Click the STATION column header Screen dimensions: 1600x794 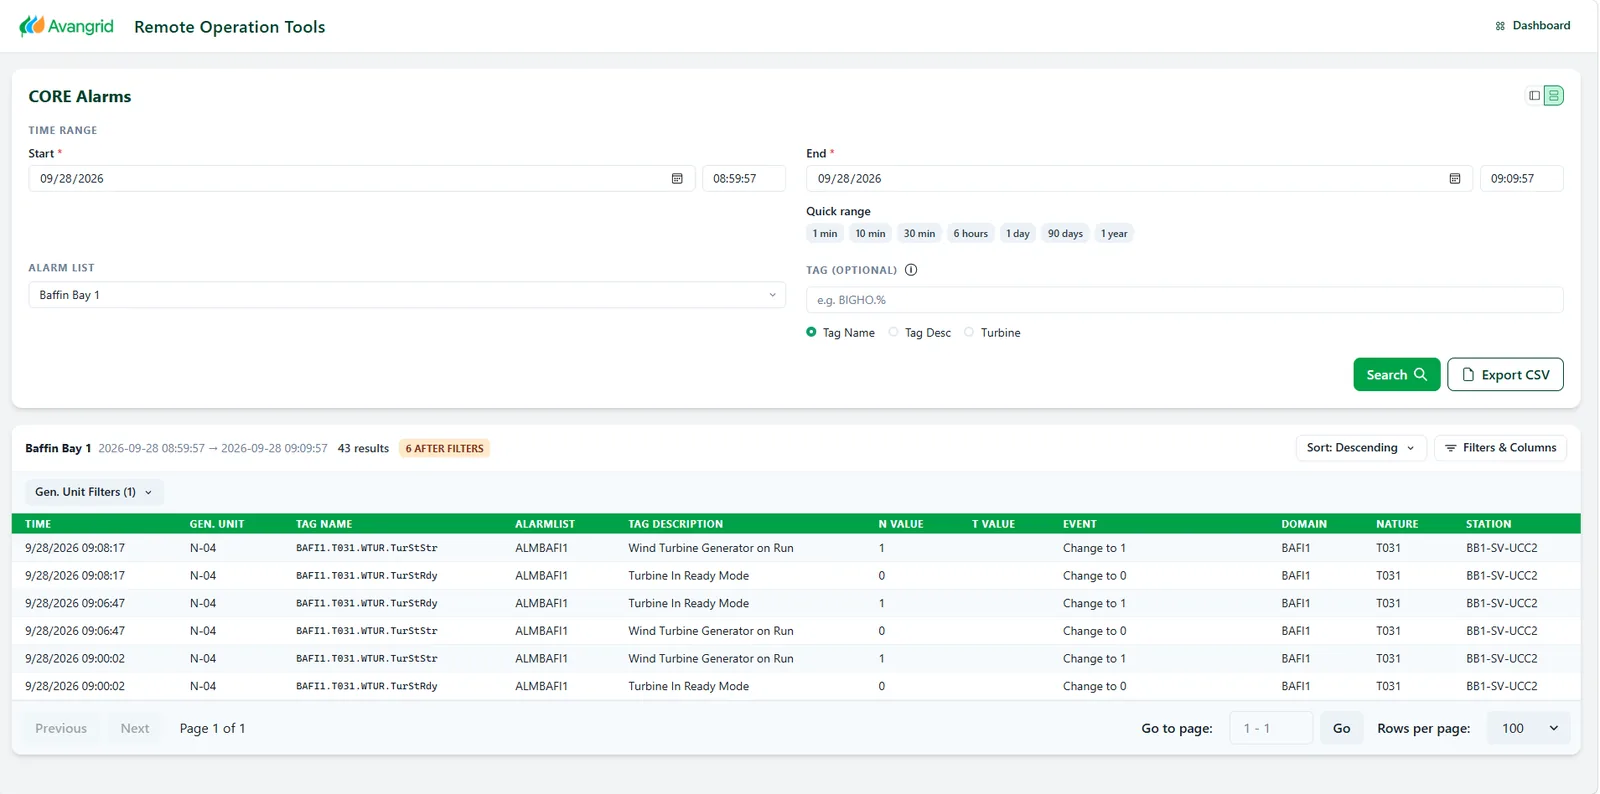[1489, 524]
